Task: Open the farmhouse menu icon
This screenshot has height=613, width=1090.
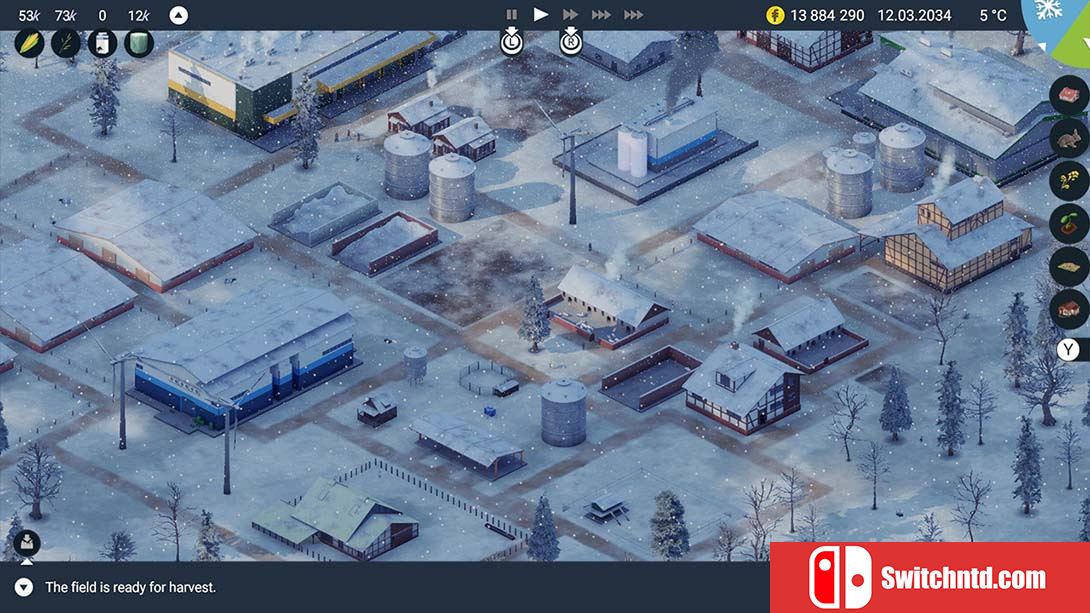Action: click(x=1069, y=309)
